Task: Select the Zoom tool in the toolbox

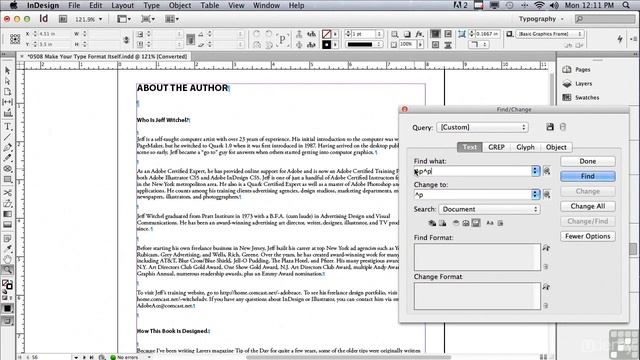Action: pyautogui.click(x=7, y=269)
